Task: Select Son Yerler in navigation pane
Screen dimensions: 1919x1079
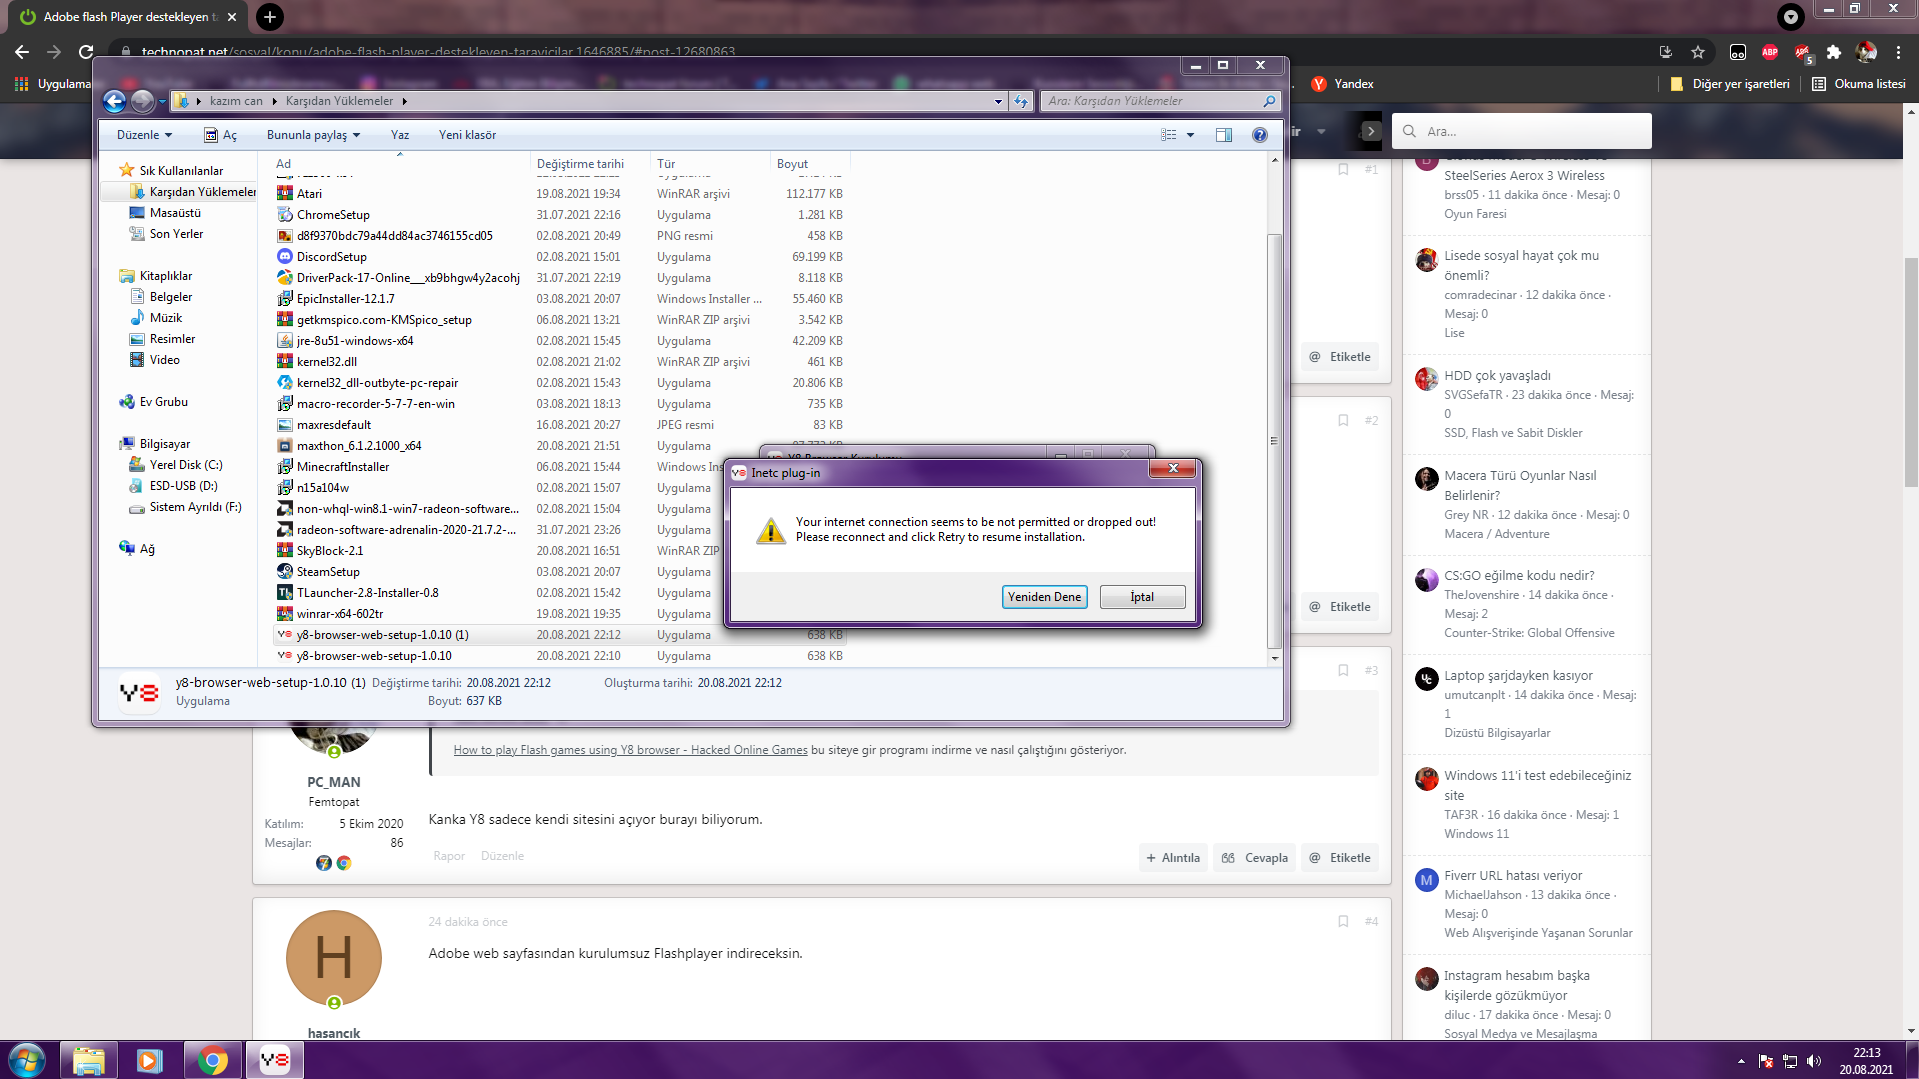Action: click(176, 234)
